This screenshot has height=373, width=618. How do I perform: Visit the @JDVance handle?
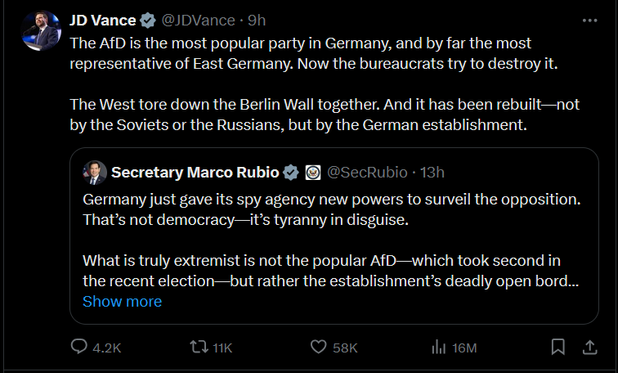tap(198, 21)
